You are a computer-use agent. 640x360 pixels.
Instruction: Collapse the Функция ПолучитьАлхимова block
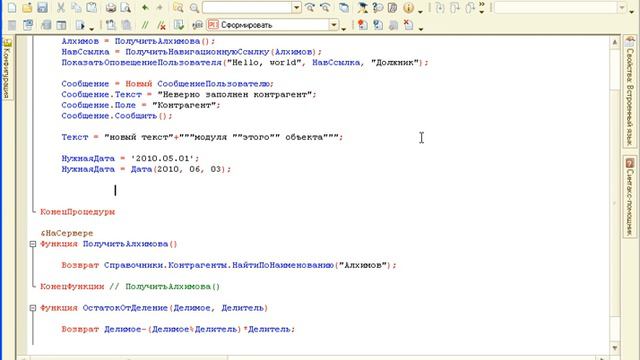(33, 244)
